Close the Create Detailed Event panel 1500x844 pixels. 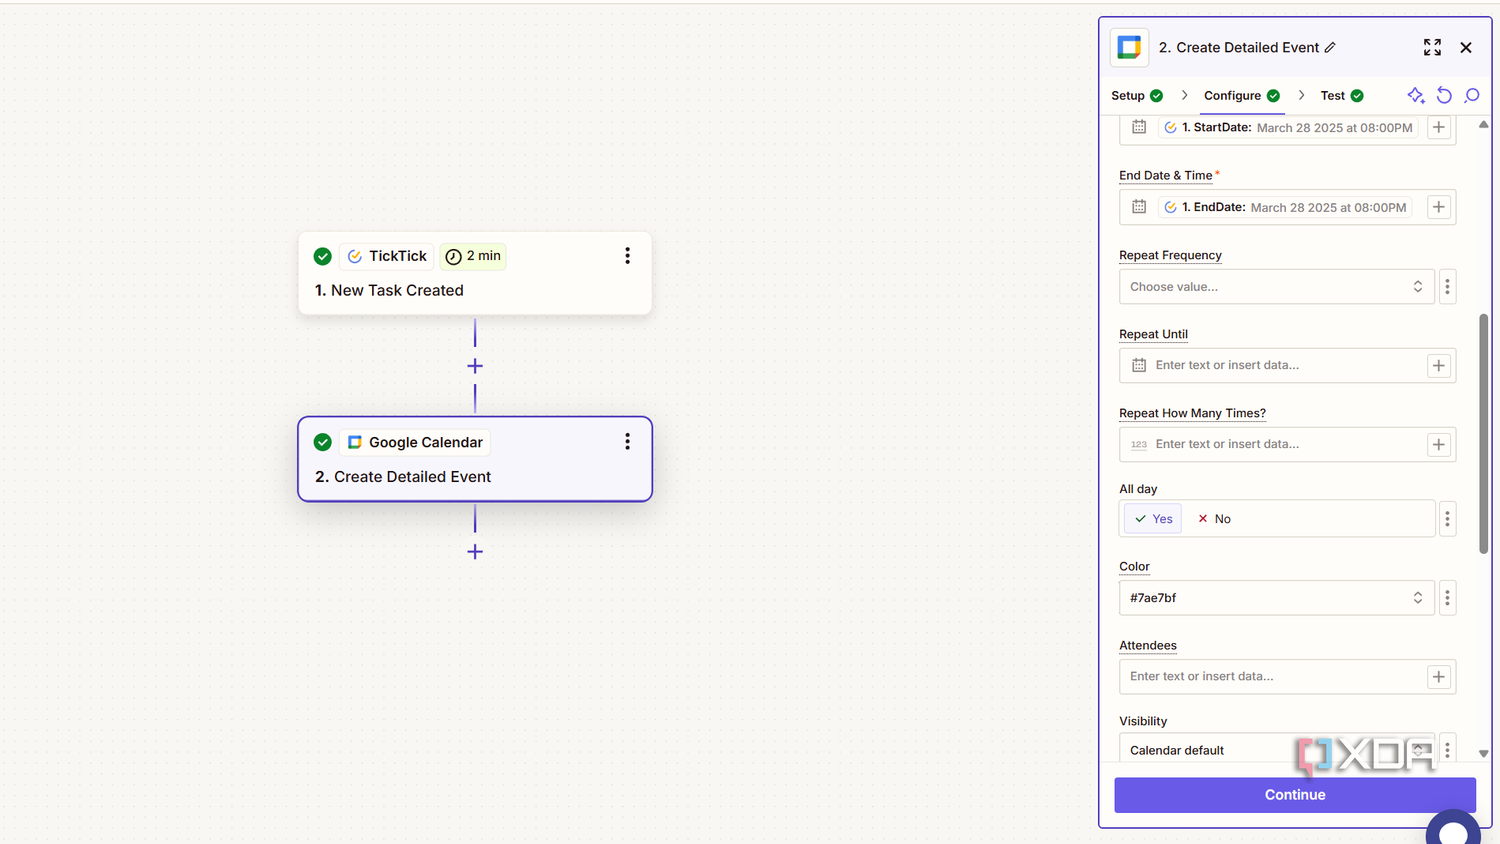[x=1466, y=47]
